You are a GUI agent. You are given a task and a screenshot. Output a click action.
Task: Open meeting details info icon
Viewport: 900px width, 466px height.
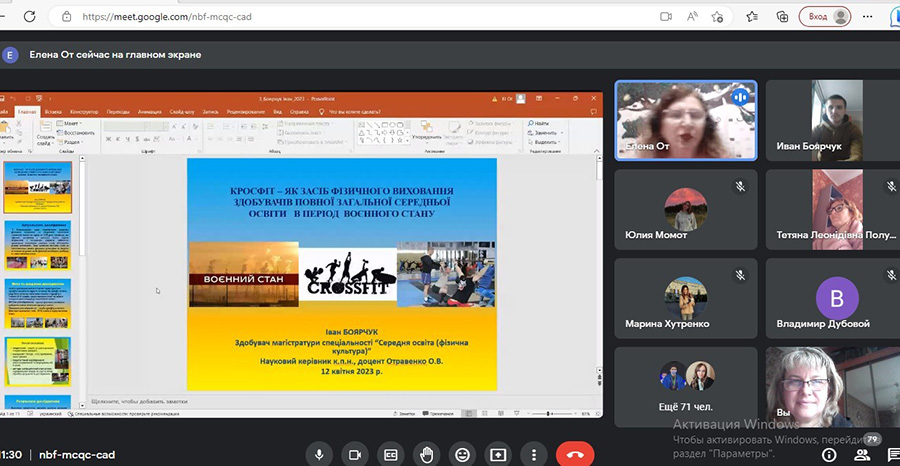tap(828, 454)
